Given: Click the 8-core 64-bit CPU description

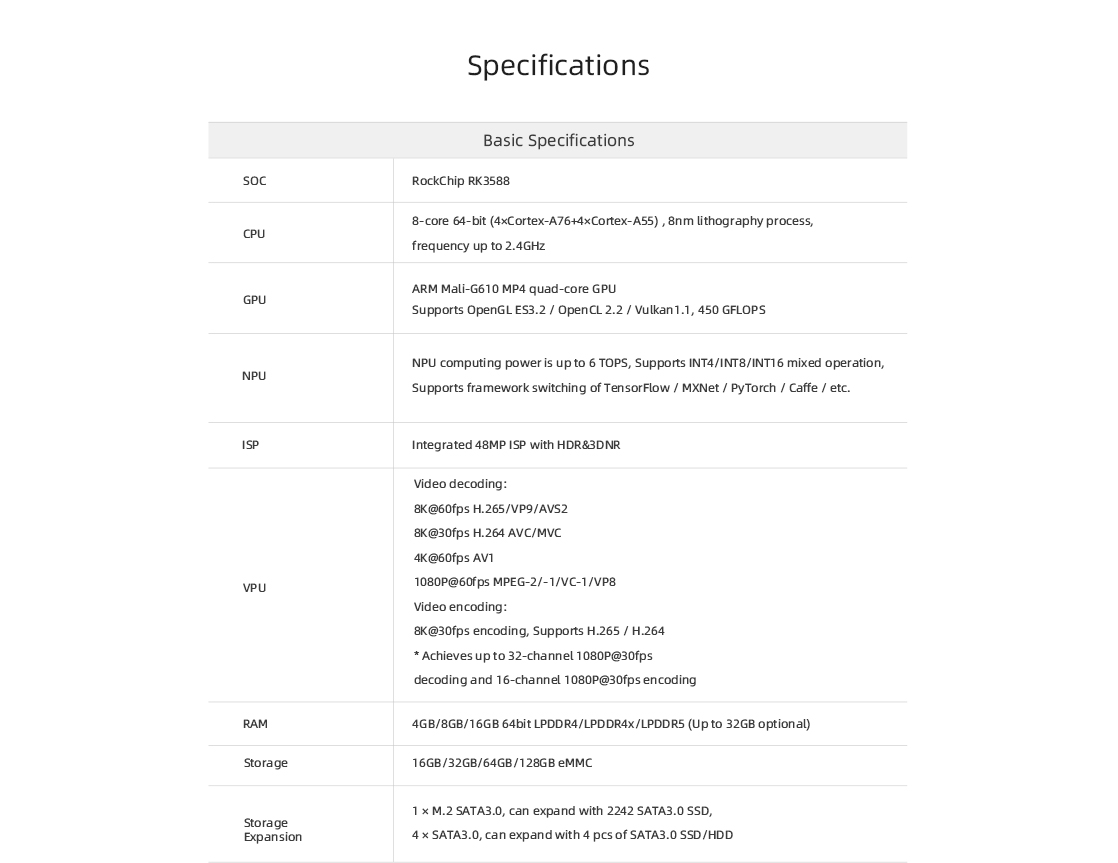Looking at the screenshot, I should coord(612,233).
